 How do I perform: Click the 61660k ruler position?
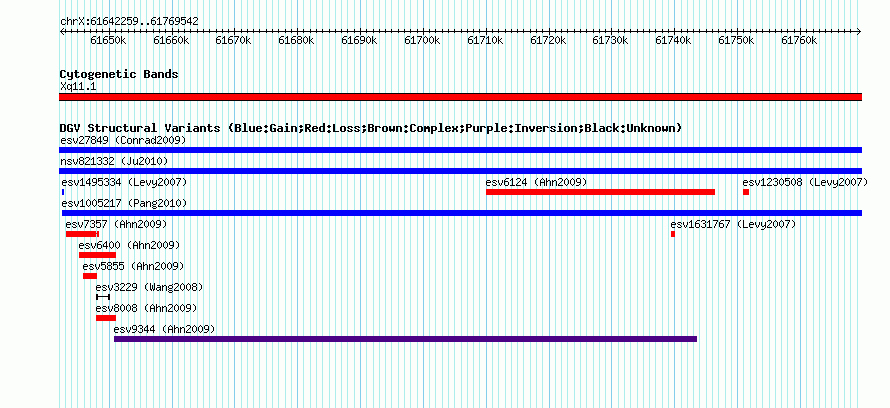(171, 40)
